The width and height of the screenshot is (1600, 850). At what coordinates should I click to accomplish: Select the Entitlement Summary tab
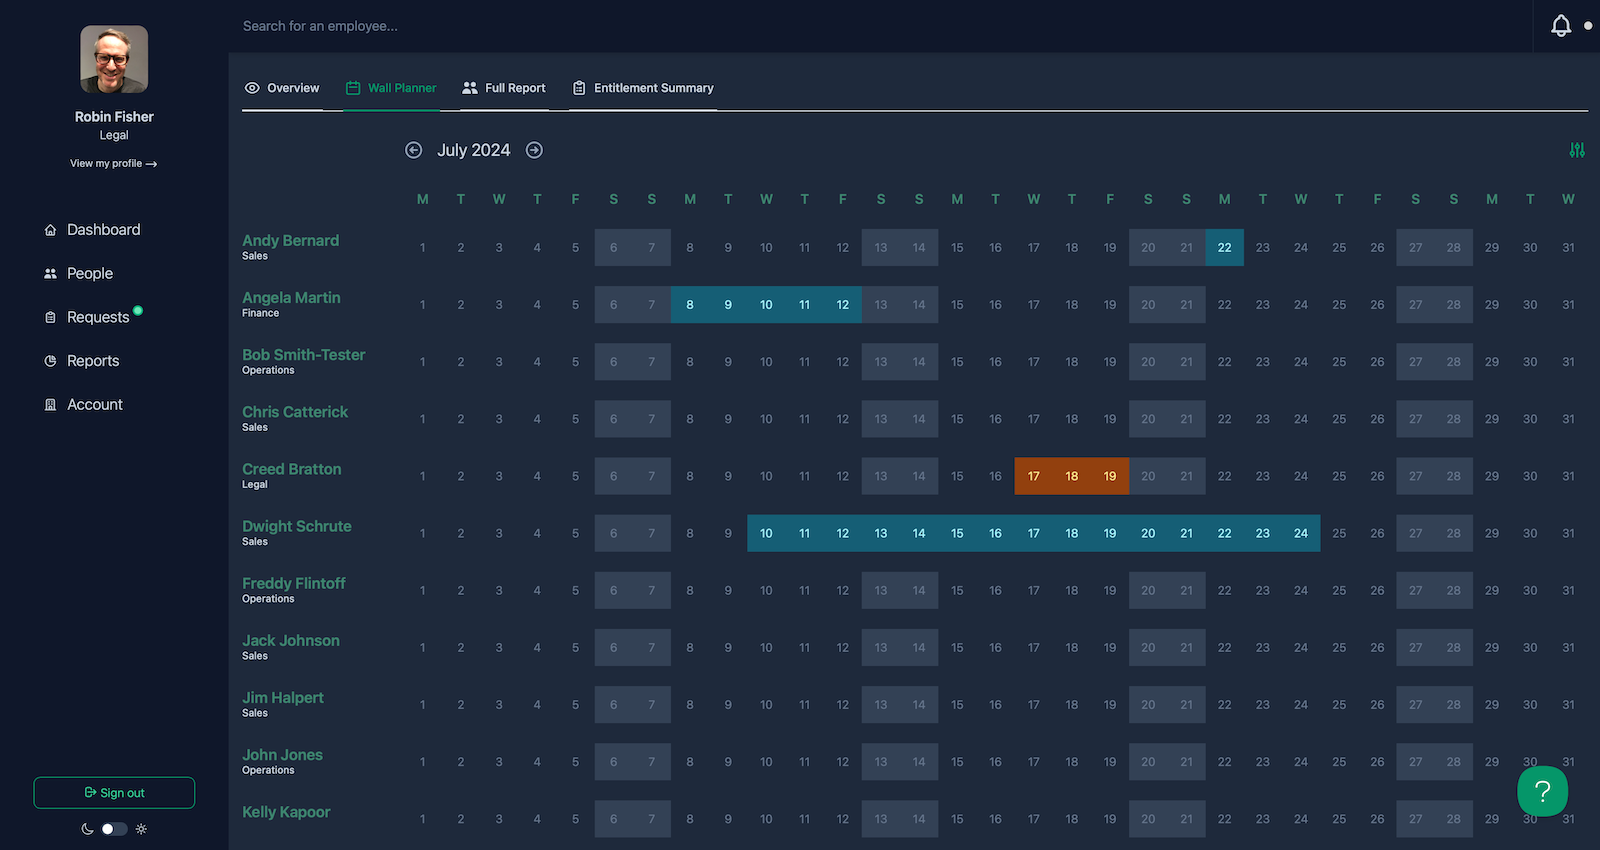click(643, 88)
